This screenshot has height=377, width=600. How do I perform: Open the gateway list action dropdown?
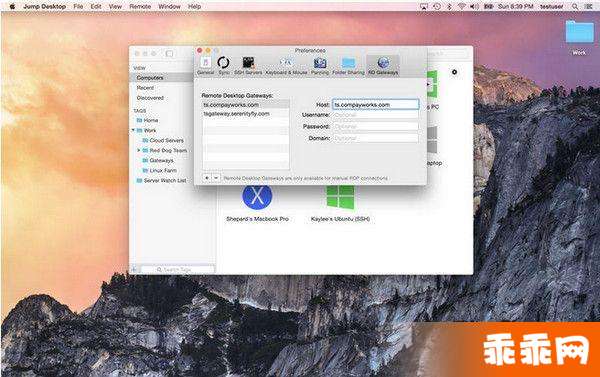tap(216, 178)
